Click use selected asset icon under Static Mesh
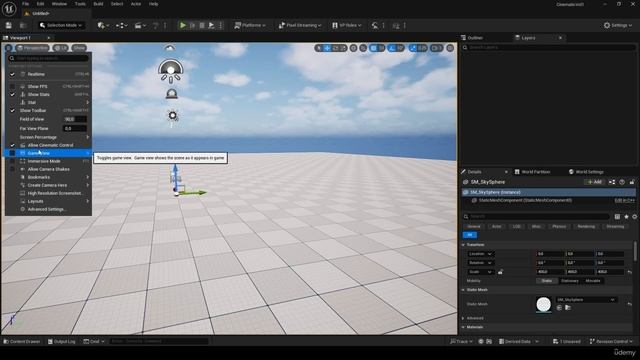 click(x=559, y=308)
